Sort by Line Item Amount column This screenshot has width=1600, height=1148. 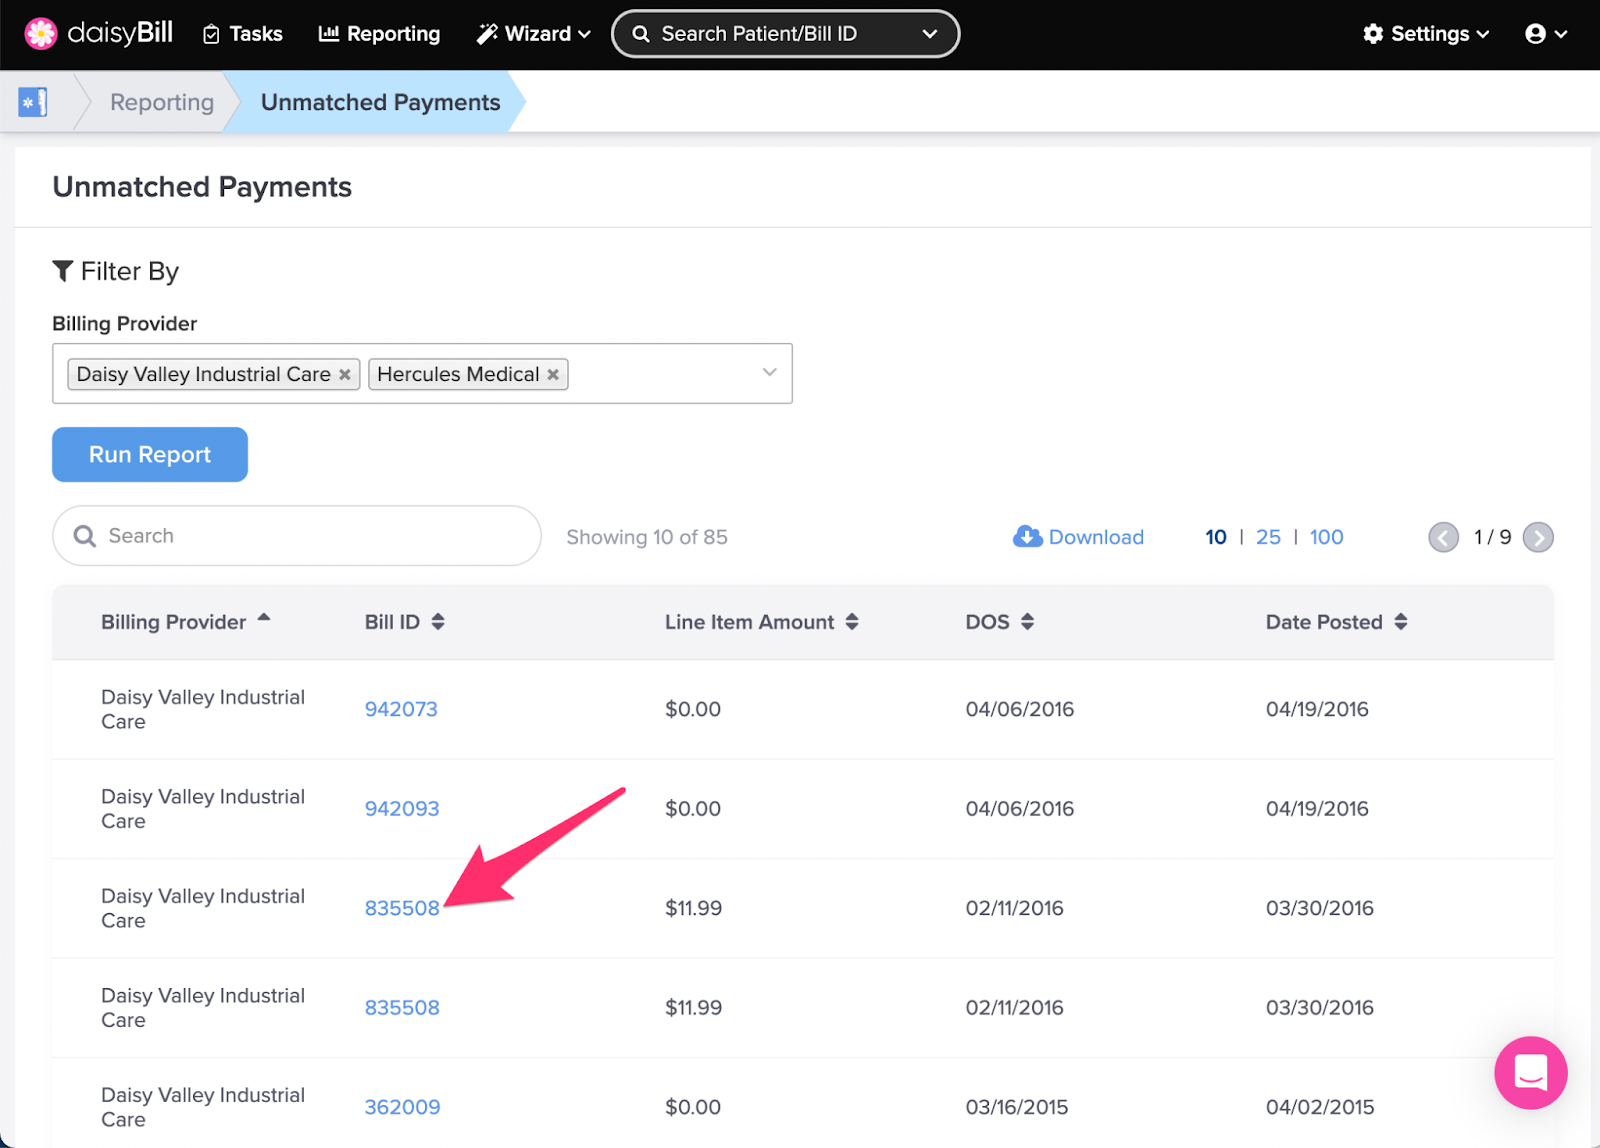click(762, 622)
